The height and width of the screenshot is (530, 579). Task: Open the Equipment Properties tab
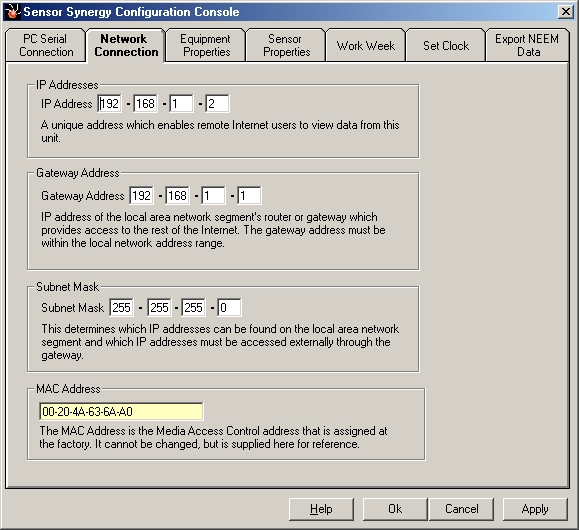[x=206, y=45]
